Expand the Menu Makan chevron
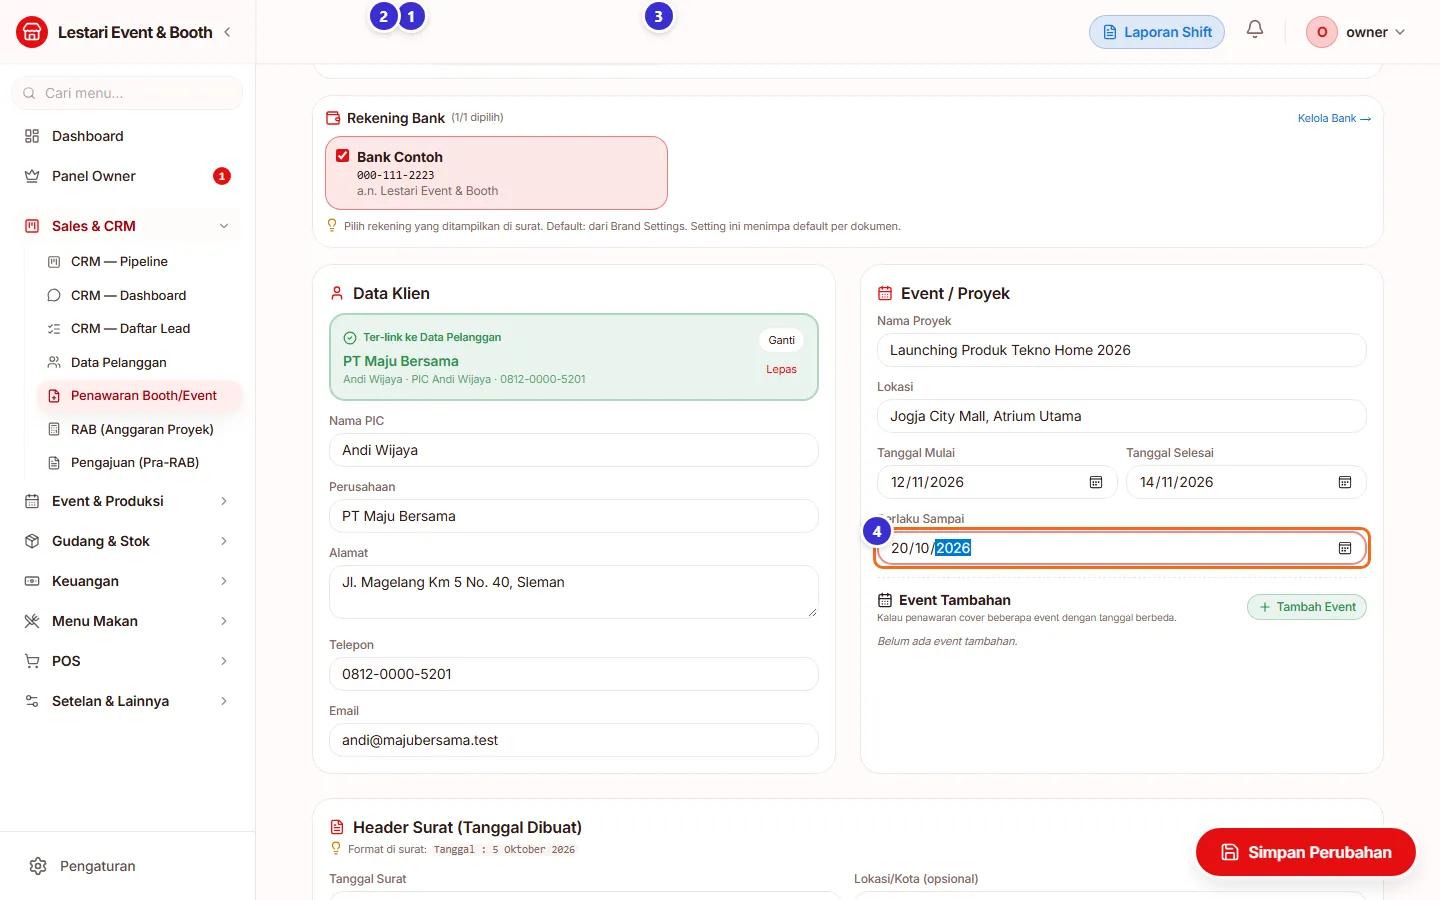The image size is (1440, 900). pyautogui.click(x=224, y=621)
